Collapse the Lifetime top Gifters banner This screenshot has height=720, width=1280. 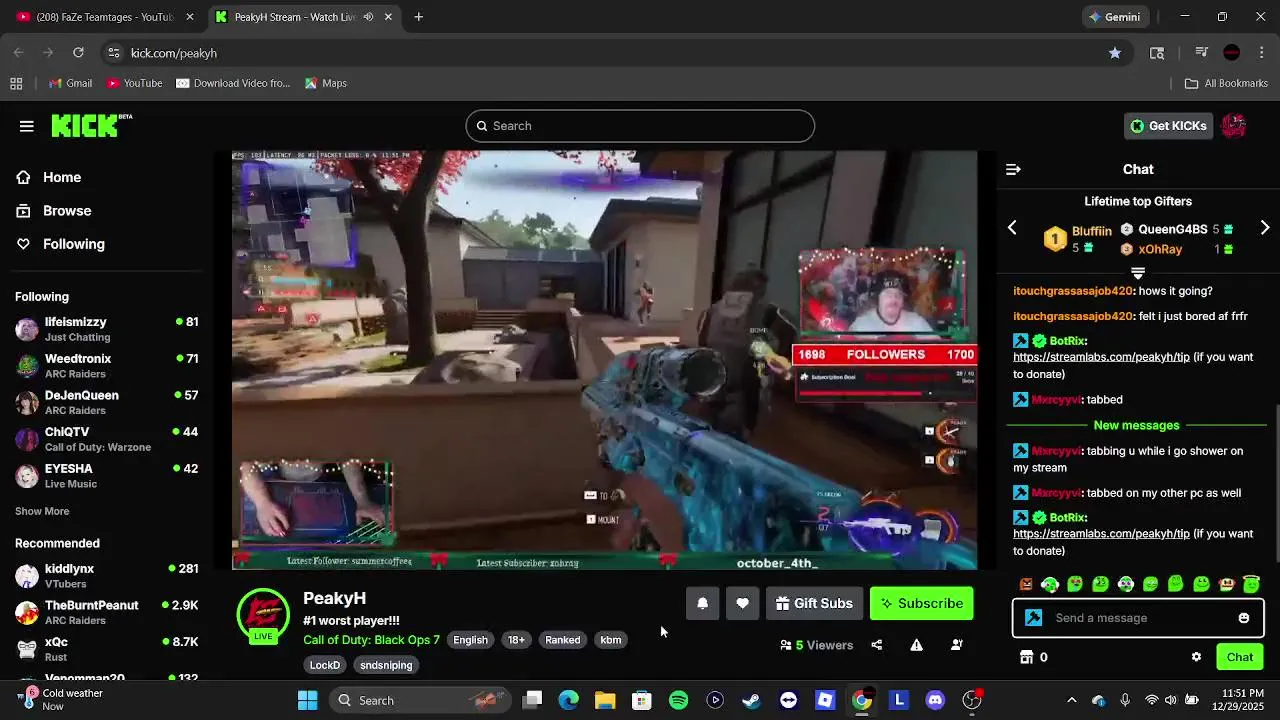tap(1138, 273)
